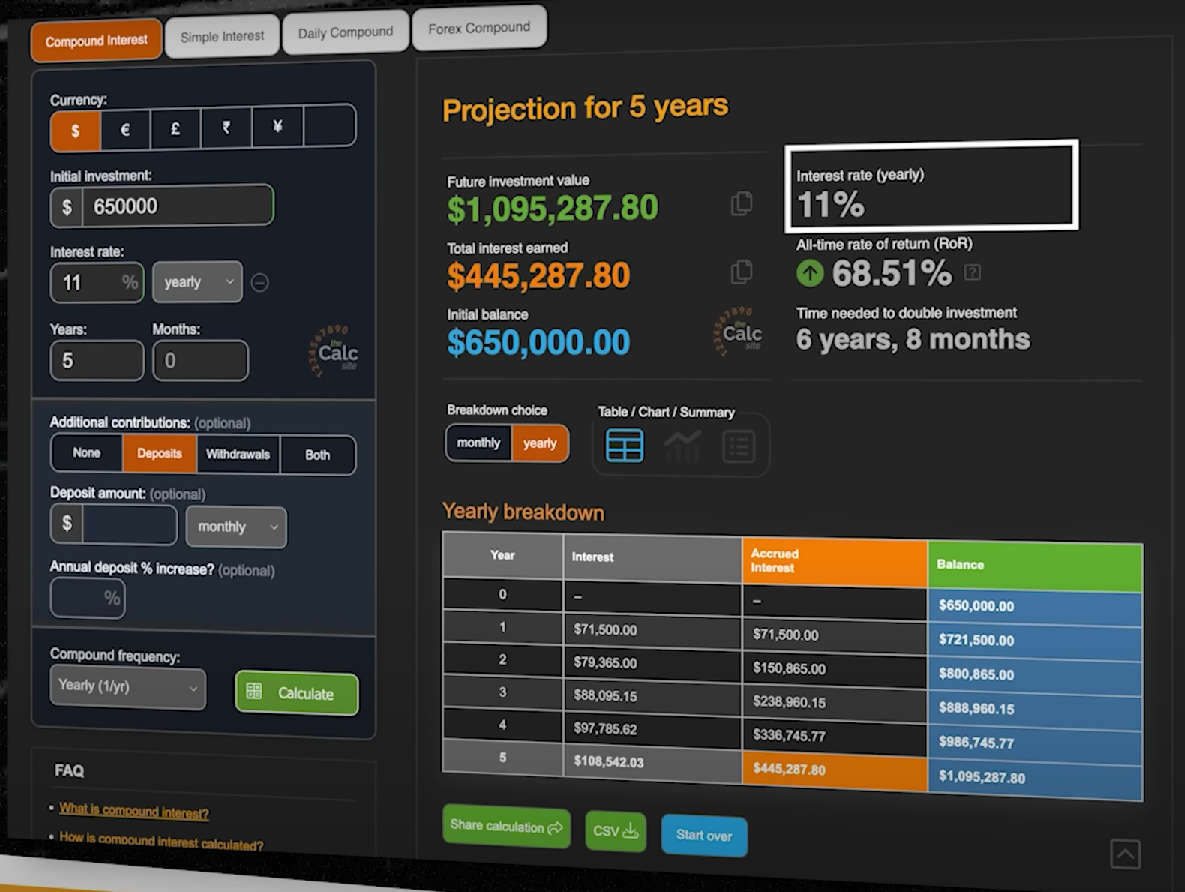Open the compound frequency Yearly (1/yr) dropdown
This screenshot has width=1185, height=892.
click(128, 687)
